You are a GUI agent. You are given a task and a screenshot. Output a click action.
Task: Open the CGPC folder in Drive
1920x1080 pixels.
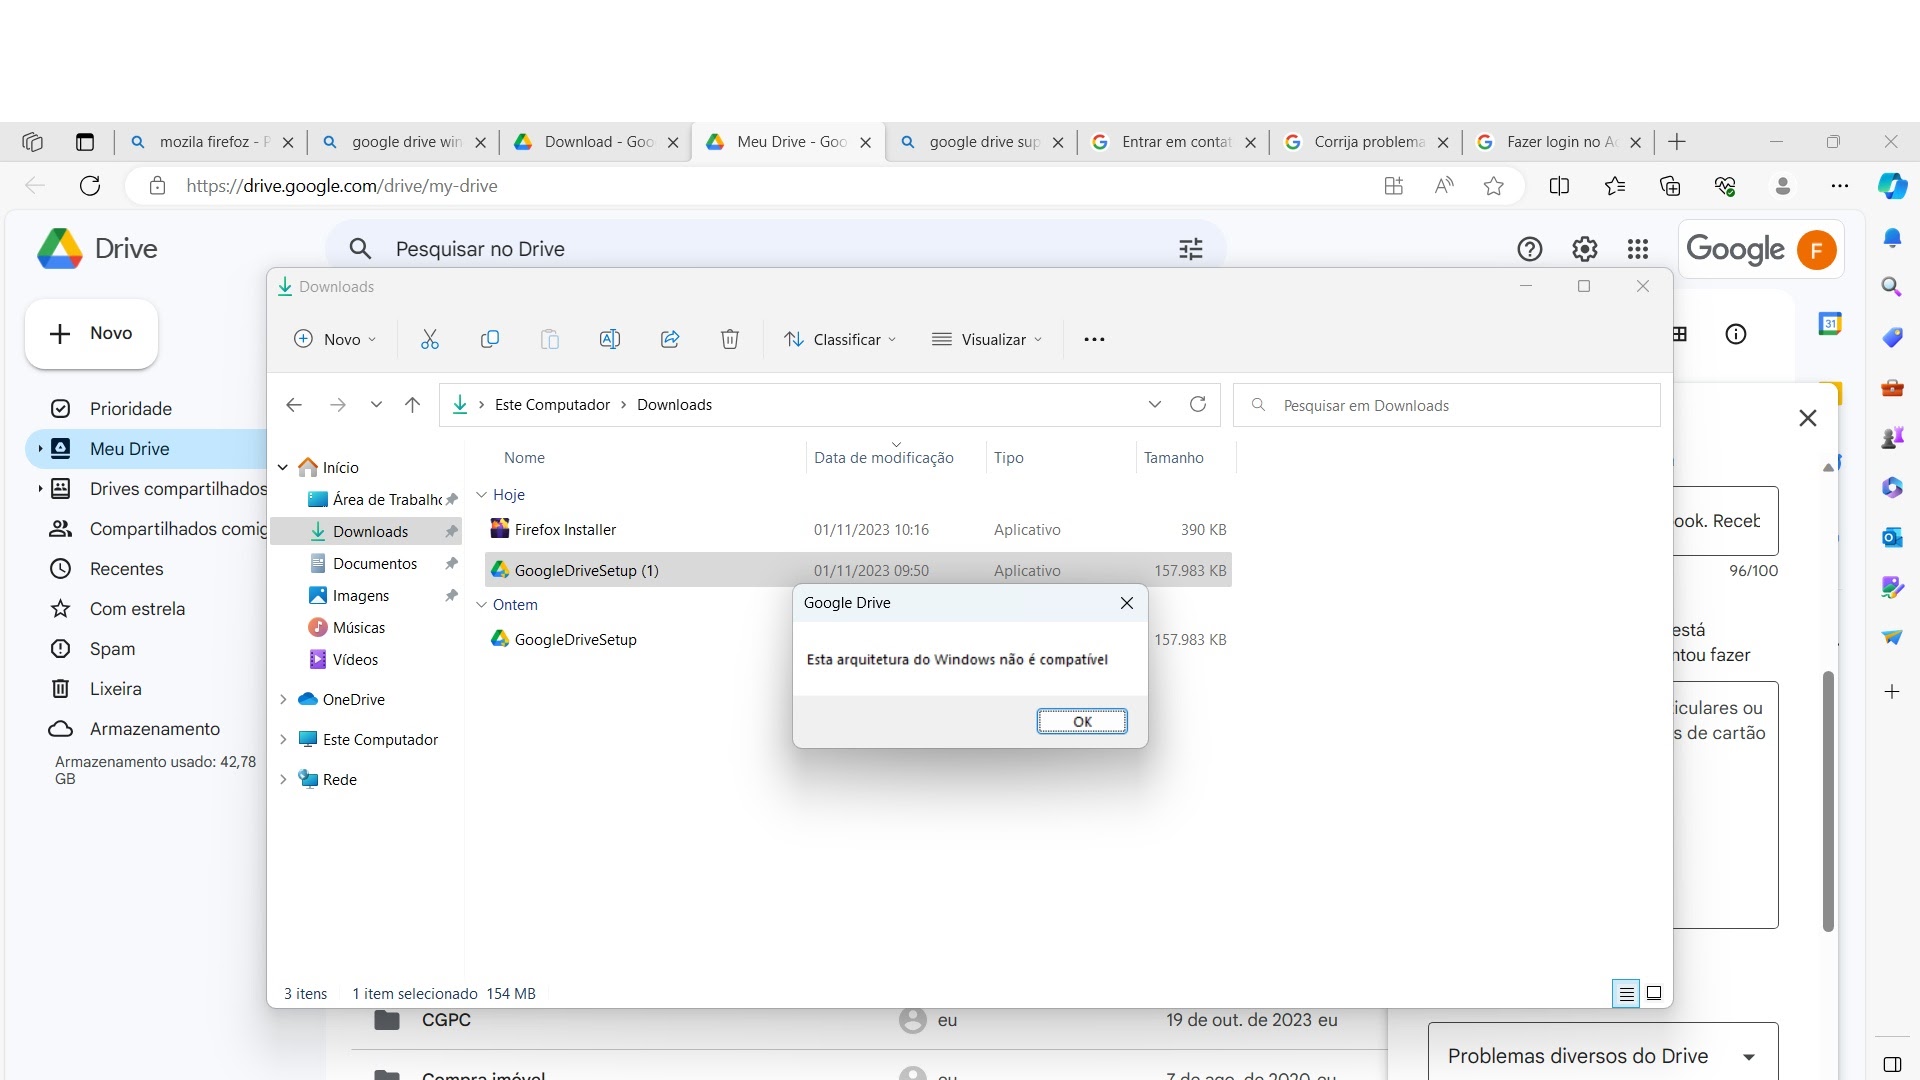(446, 1020)
